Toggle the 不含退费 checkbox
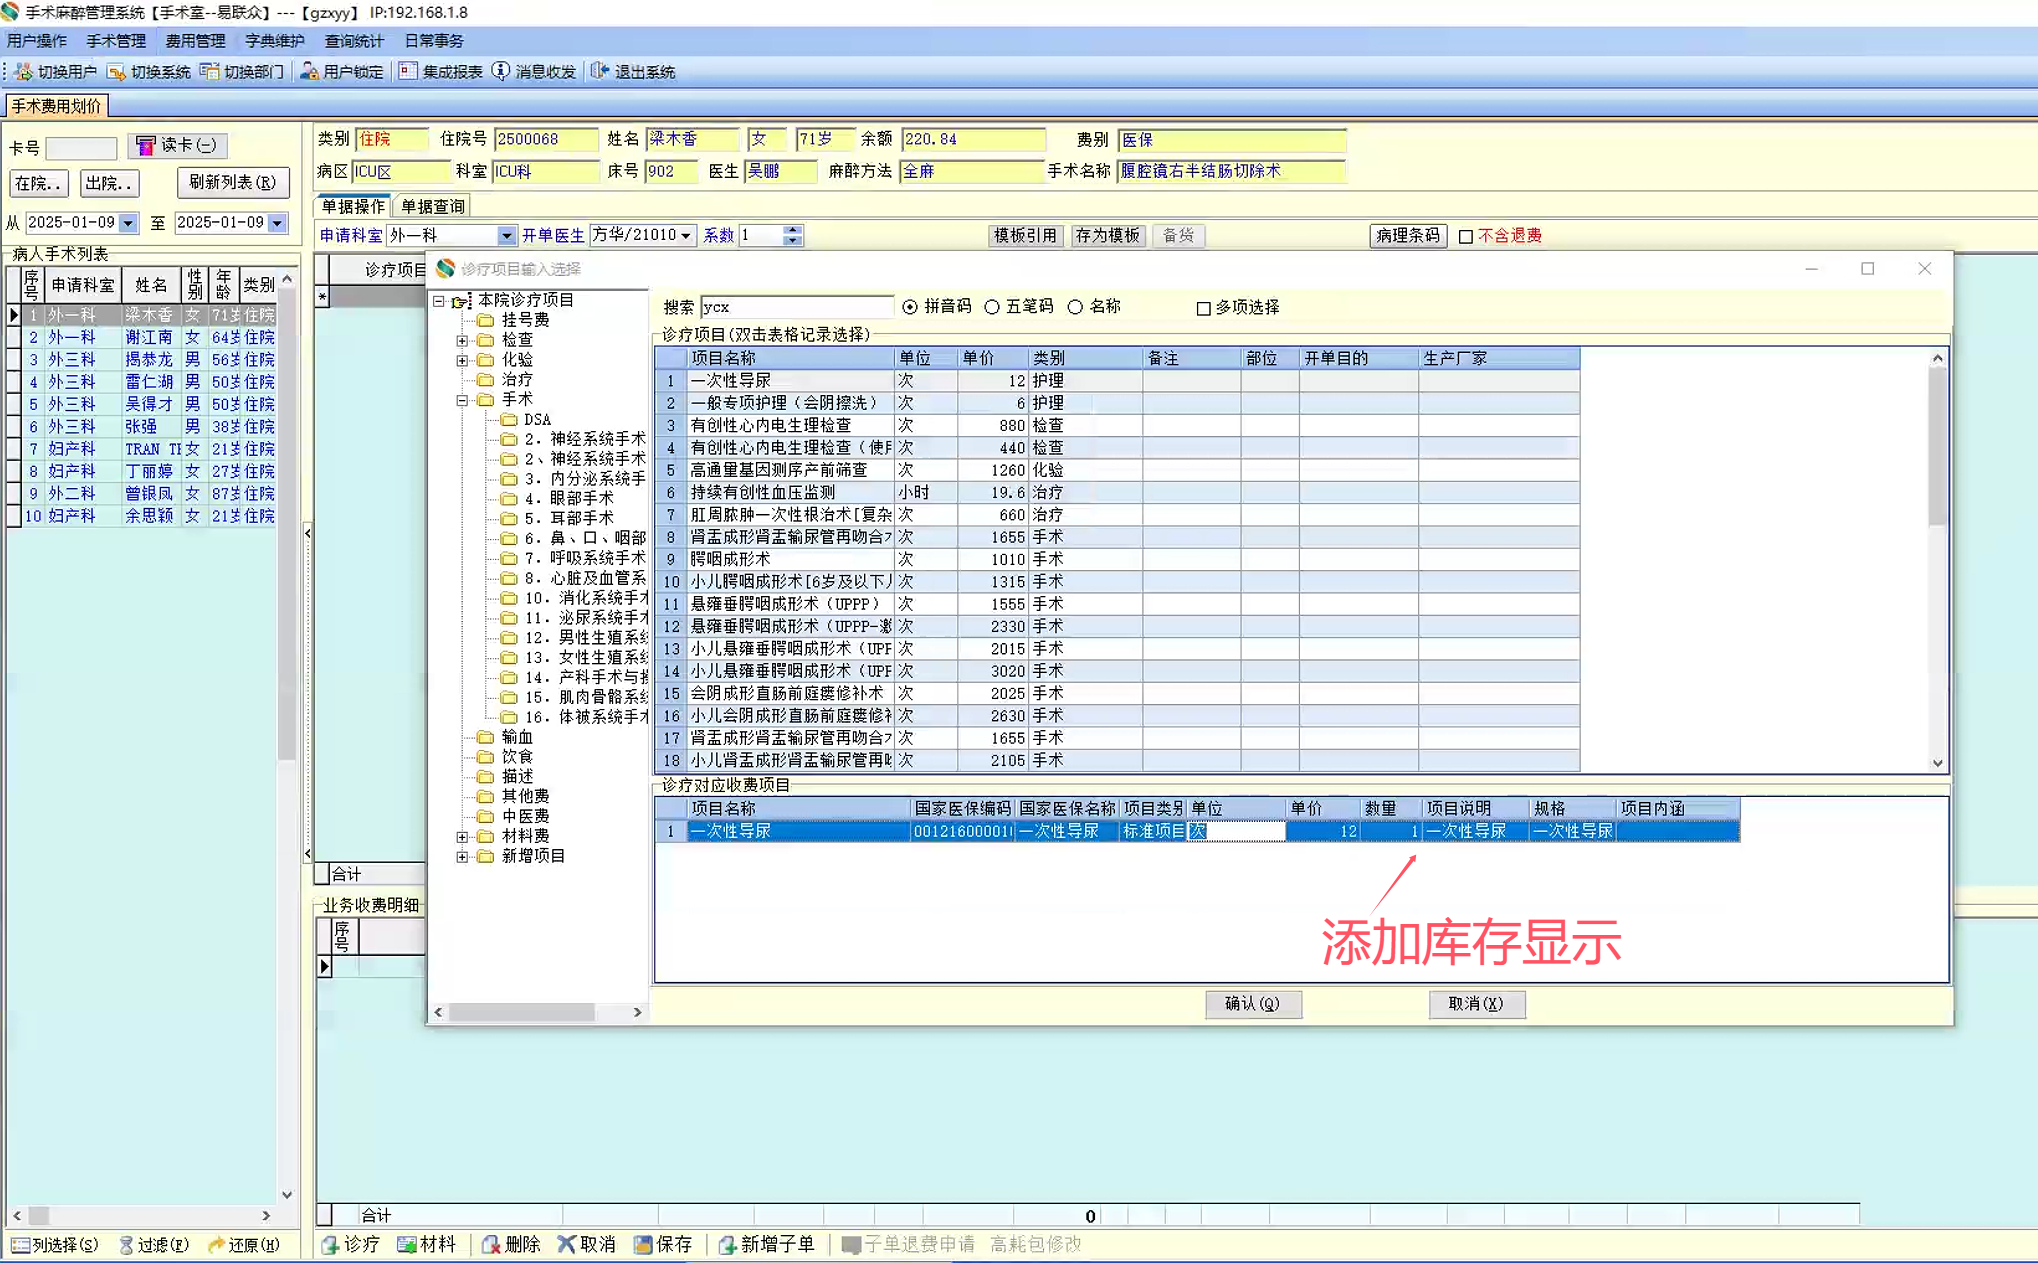2038x1263 pixels. (x=1466, y=237)
